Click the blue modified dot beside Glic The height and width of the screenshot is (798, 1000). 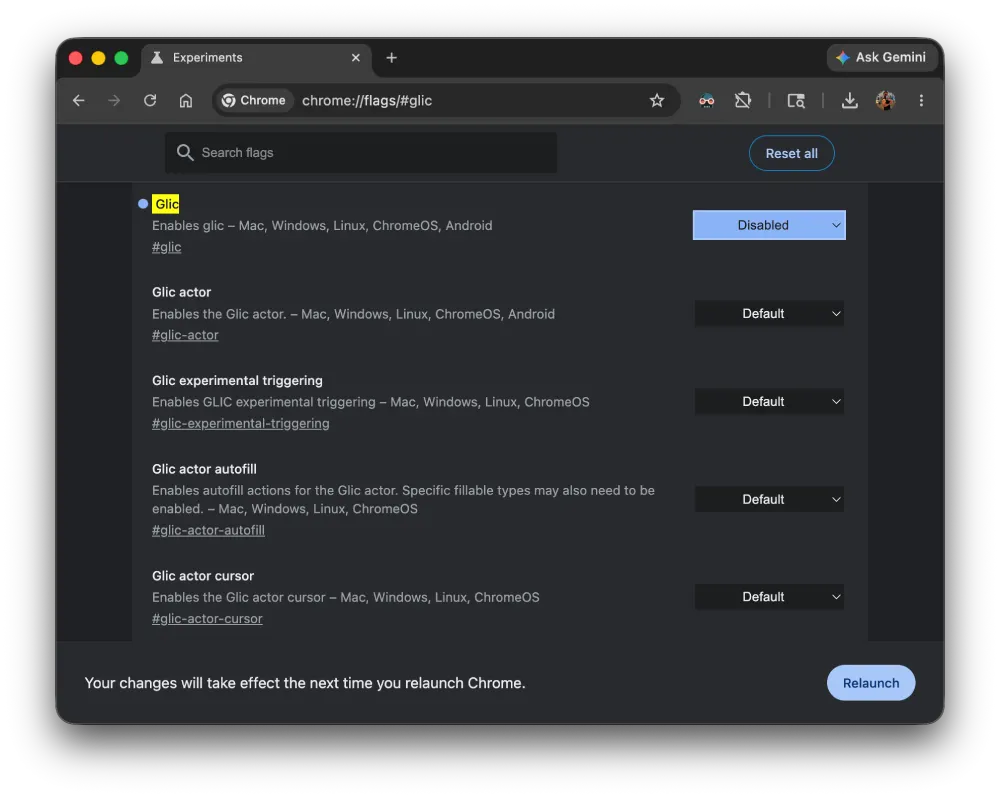143,204
